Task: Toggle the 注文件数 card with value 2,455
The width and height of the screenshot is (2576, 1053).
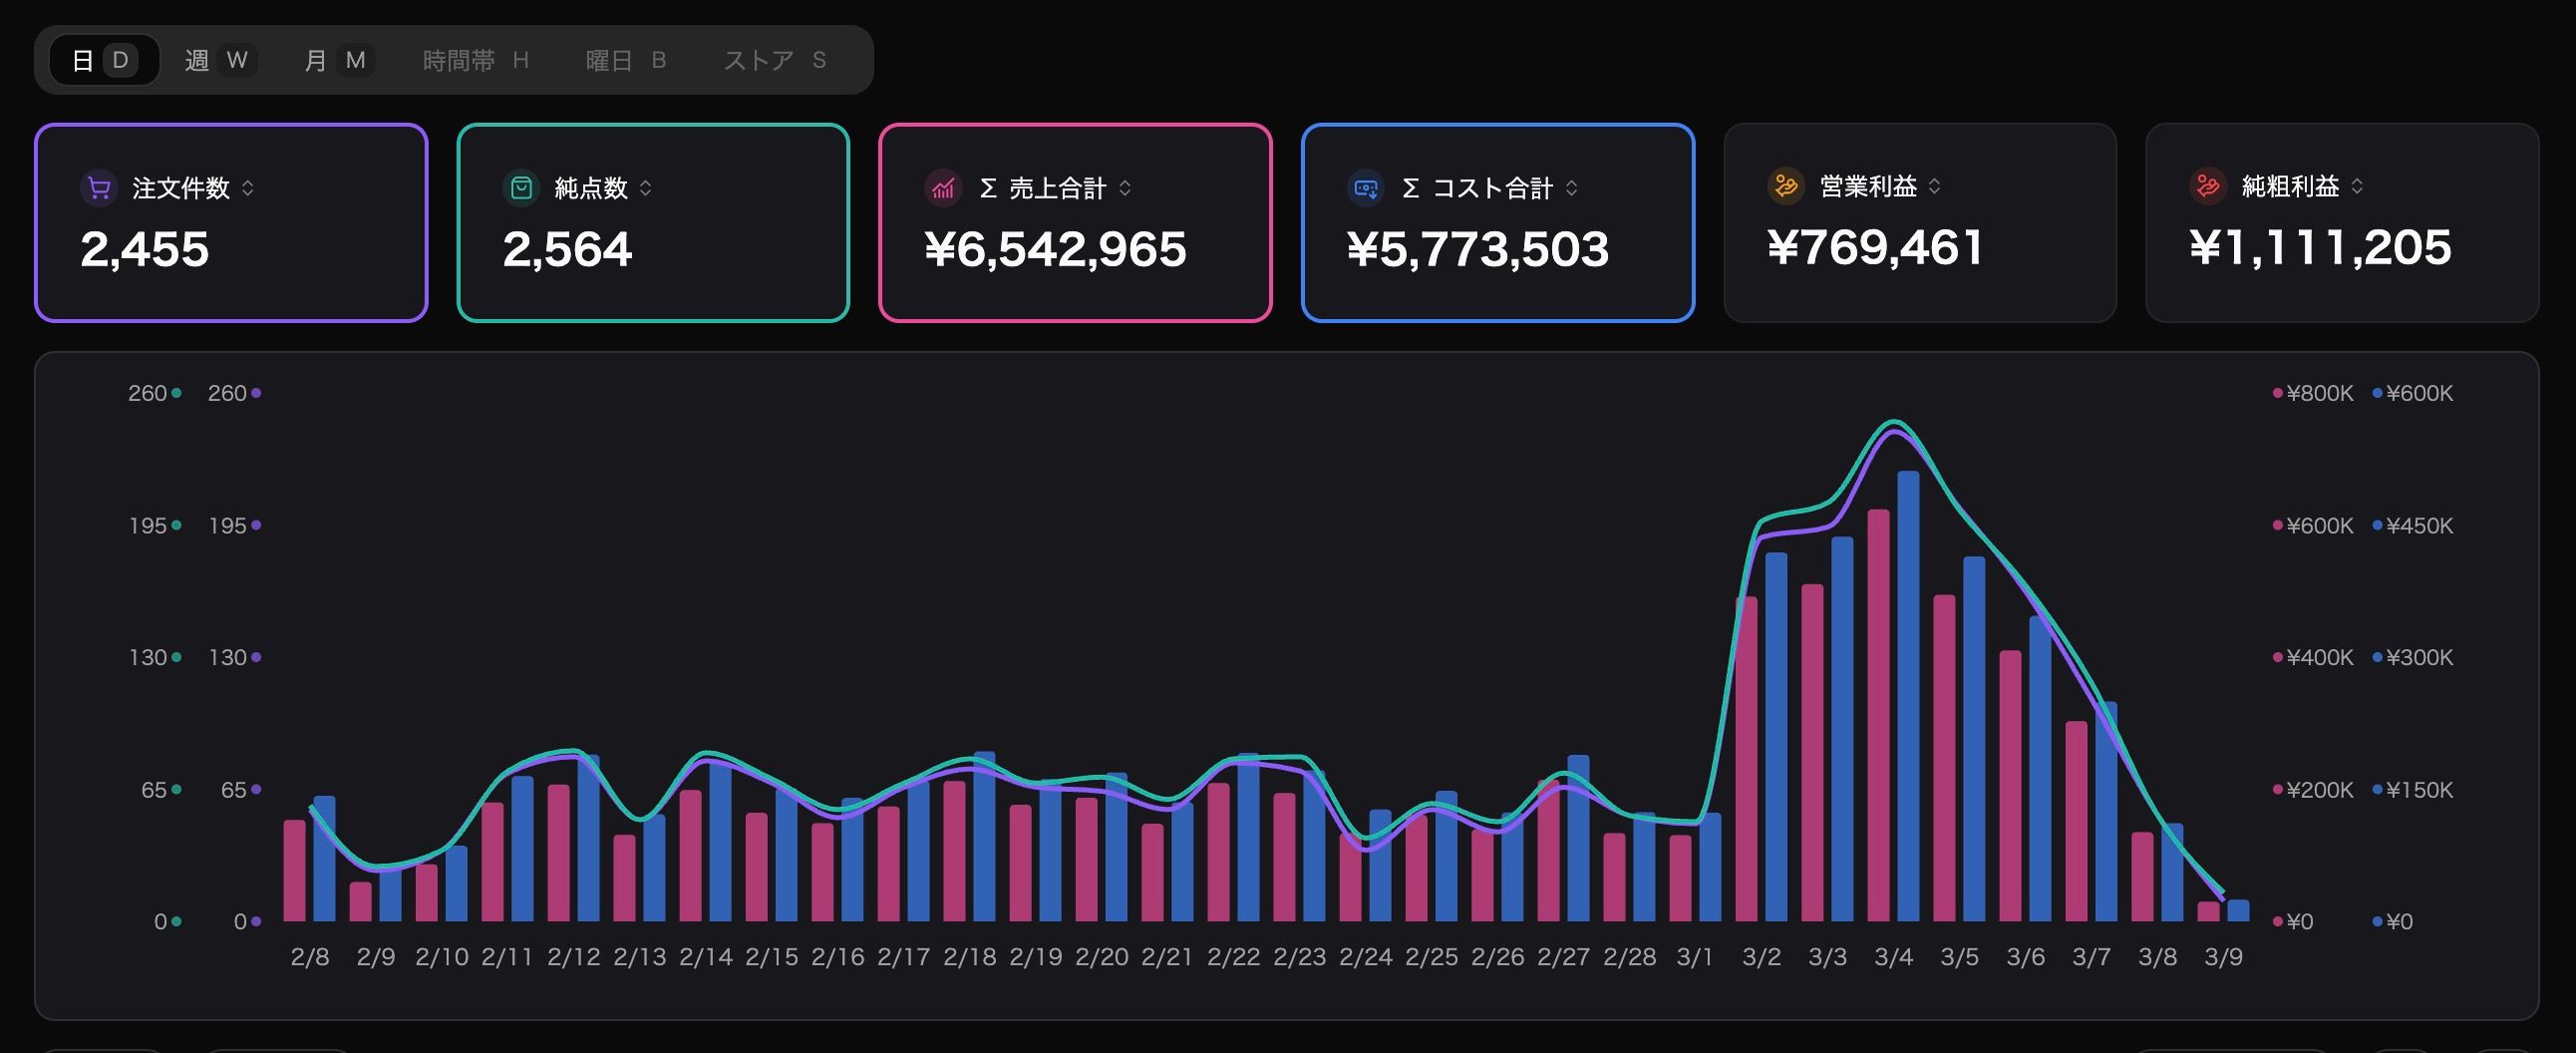Action: click(x=231, y=223)
